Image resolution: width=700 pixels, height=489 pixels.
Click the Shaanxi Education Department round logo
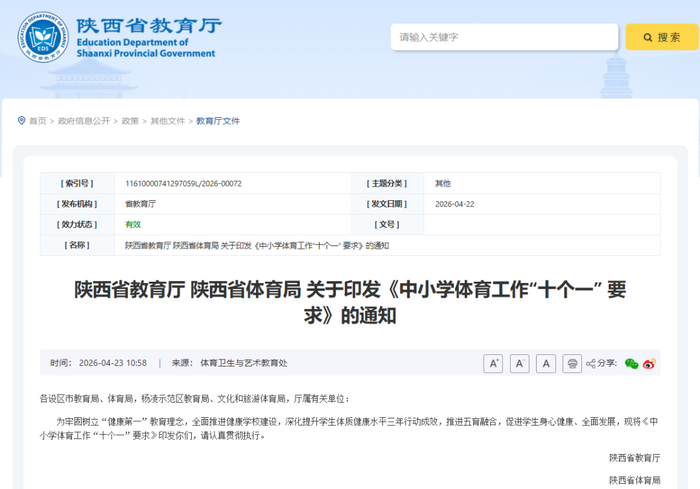click(43, 37)
